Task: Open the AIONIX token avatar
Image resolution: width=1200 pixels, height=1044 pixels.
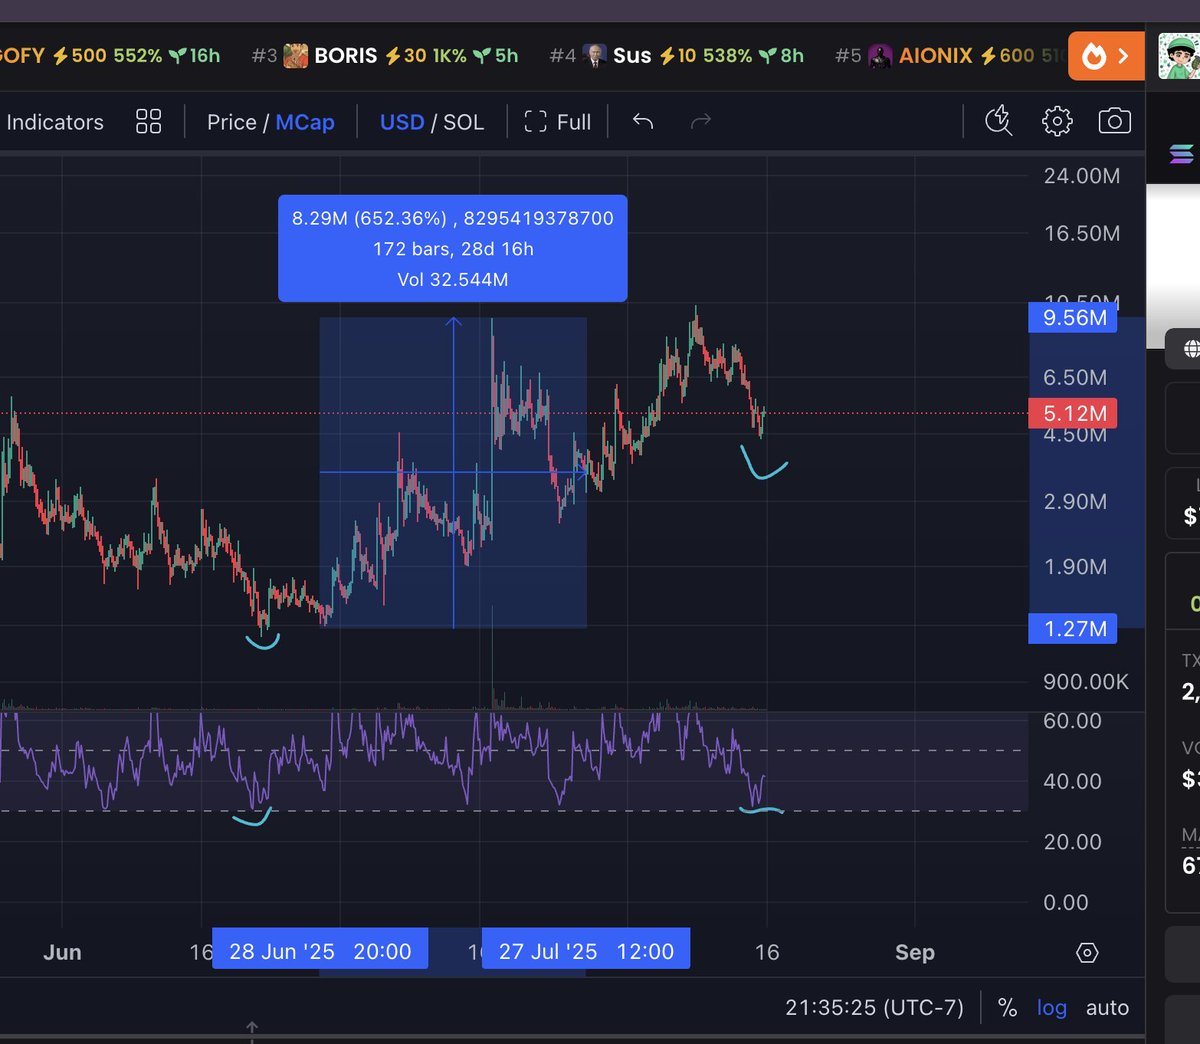Action: tap(880, 56)
